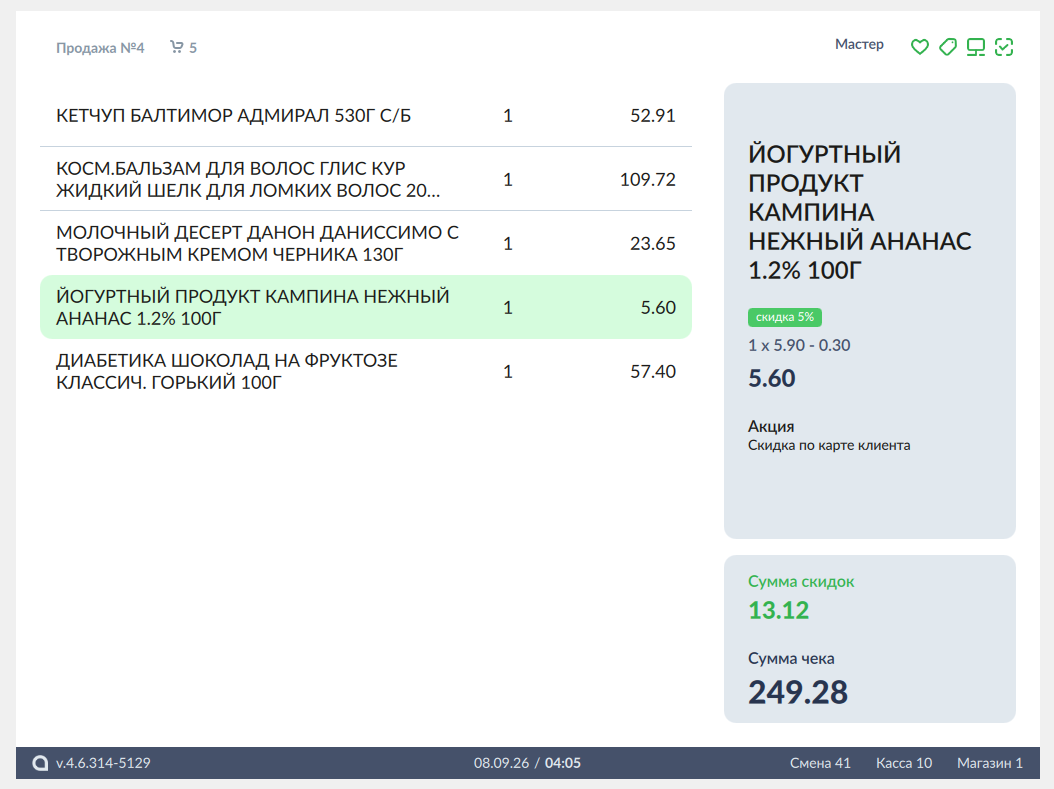The image size is (1054, 789).
Task: Click the Сумма скидок 13.12 value
Action: pyautogui.click(x=778, y=610)
